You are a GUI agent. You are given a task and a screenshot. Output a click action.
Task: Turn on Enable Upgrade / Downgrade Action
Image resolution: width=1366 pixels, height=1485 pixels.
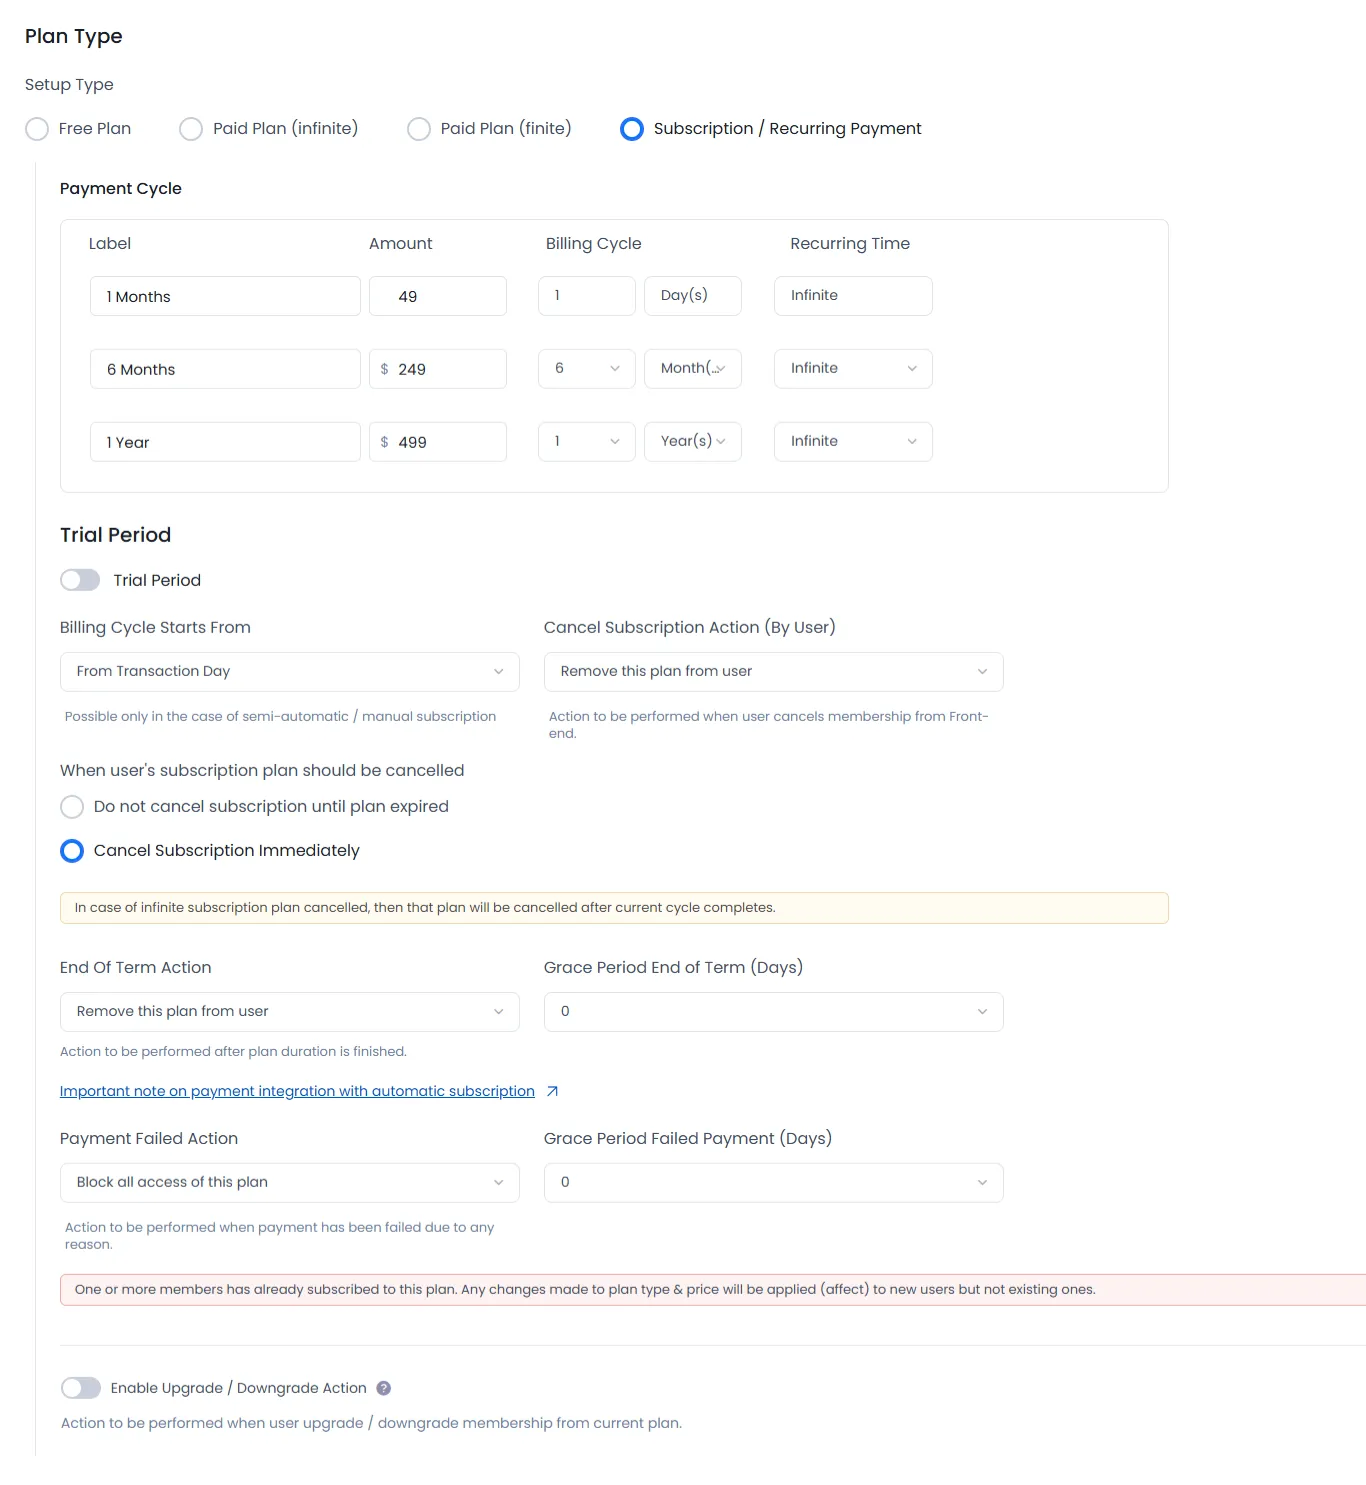[81, 1388]
